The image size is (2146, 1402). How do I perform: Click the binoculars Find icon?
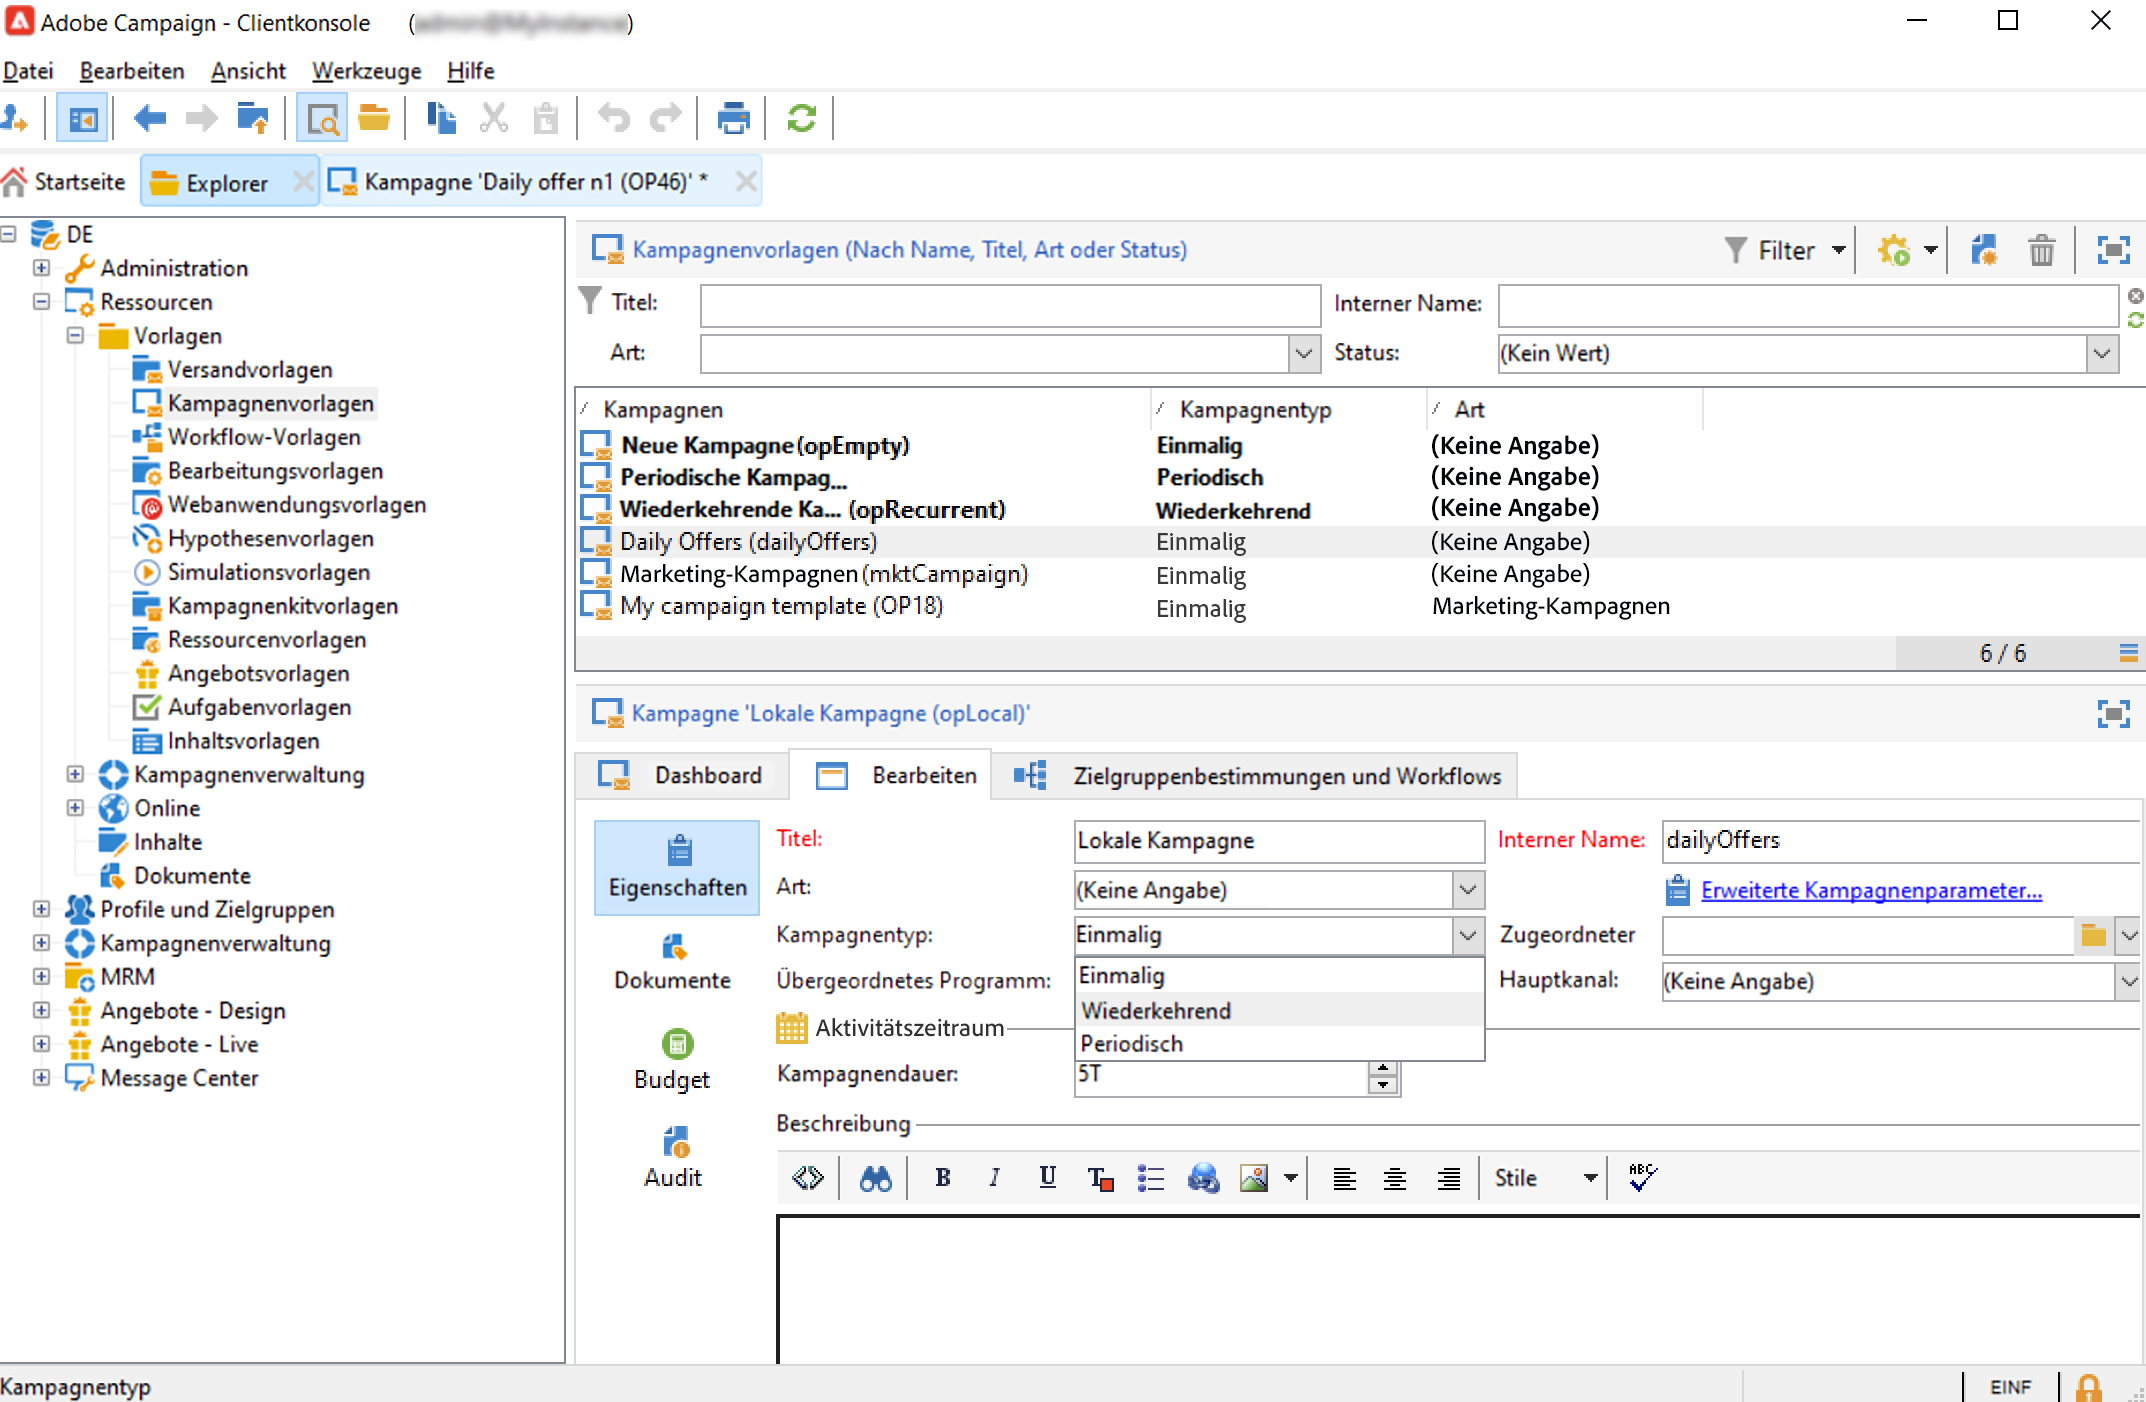(875, 1179)
